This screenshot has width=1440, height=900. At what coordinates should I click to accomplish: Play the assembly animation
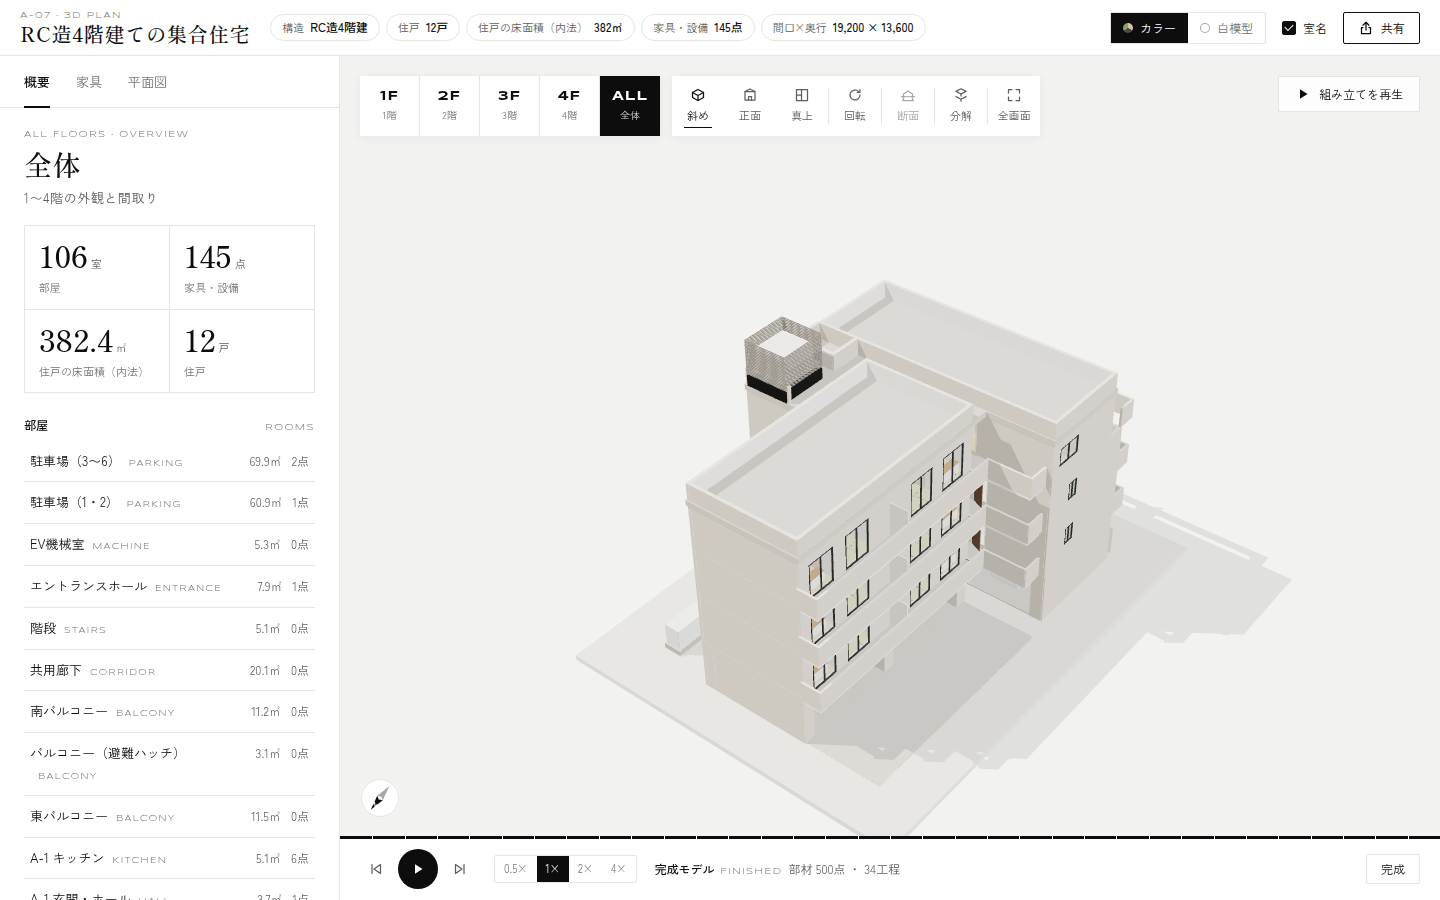pos(418,869)
